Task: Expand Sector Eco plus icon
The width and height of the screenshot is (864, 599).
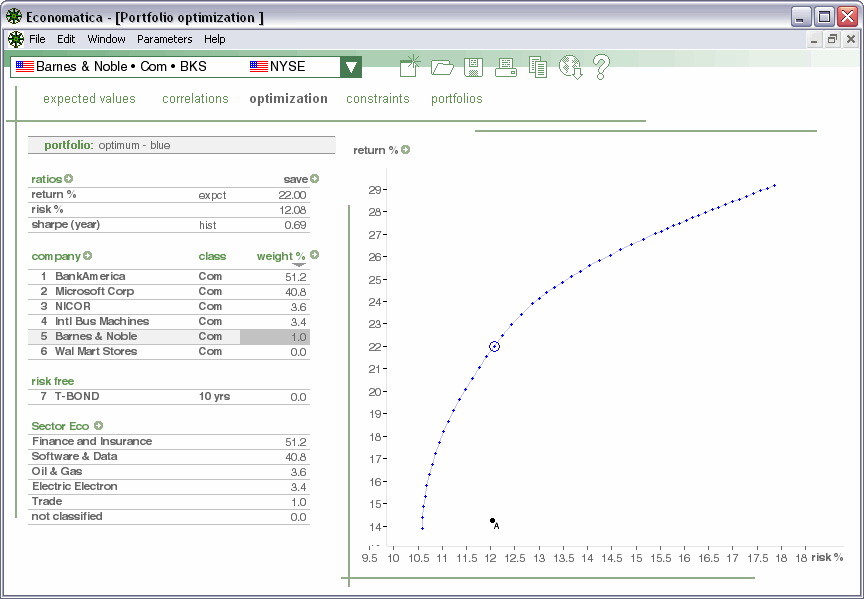Action: pos(98,426)
